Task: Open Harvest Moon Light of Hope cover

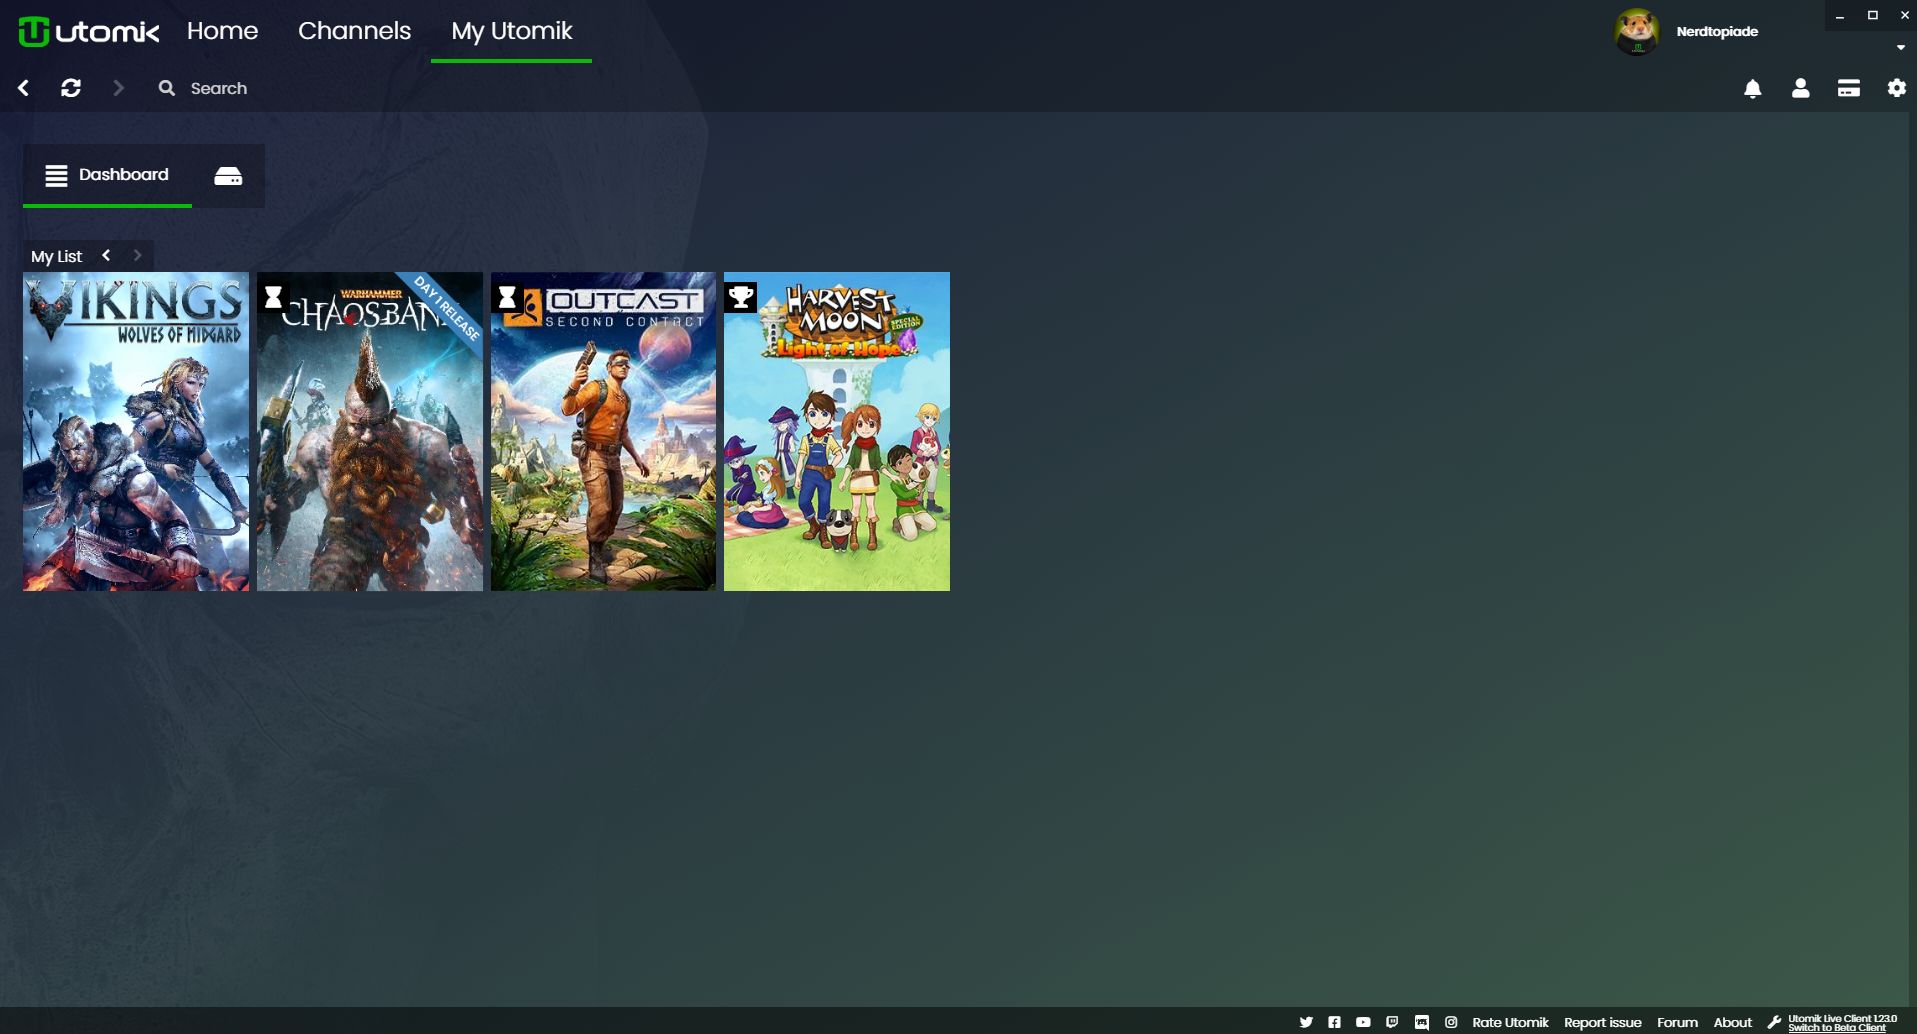Action: pyautogui.click(x=837, y=431)
